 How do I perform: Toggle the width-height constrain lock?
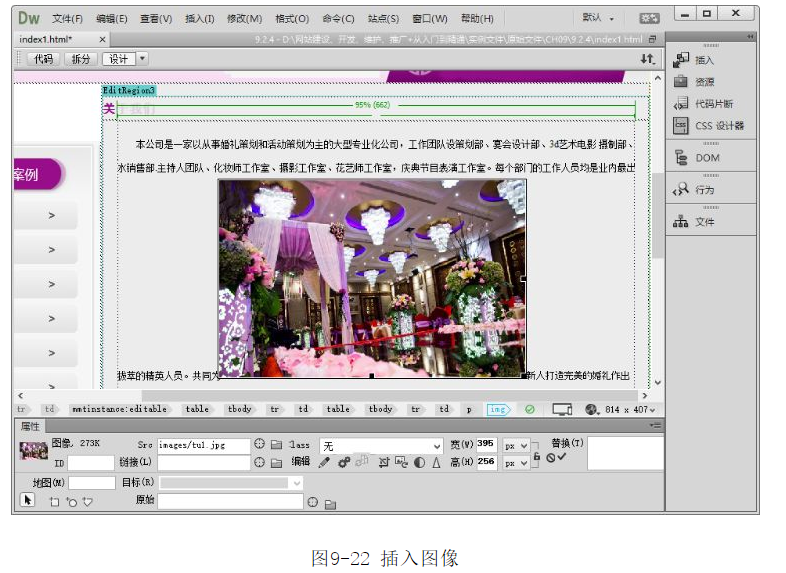click(537, 455)
